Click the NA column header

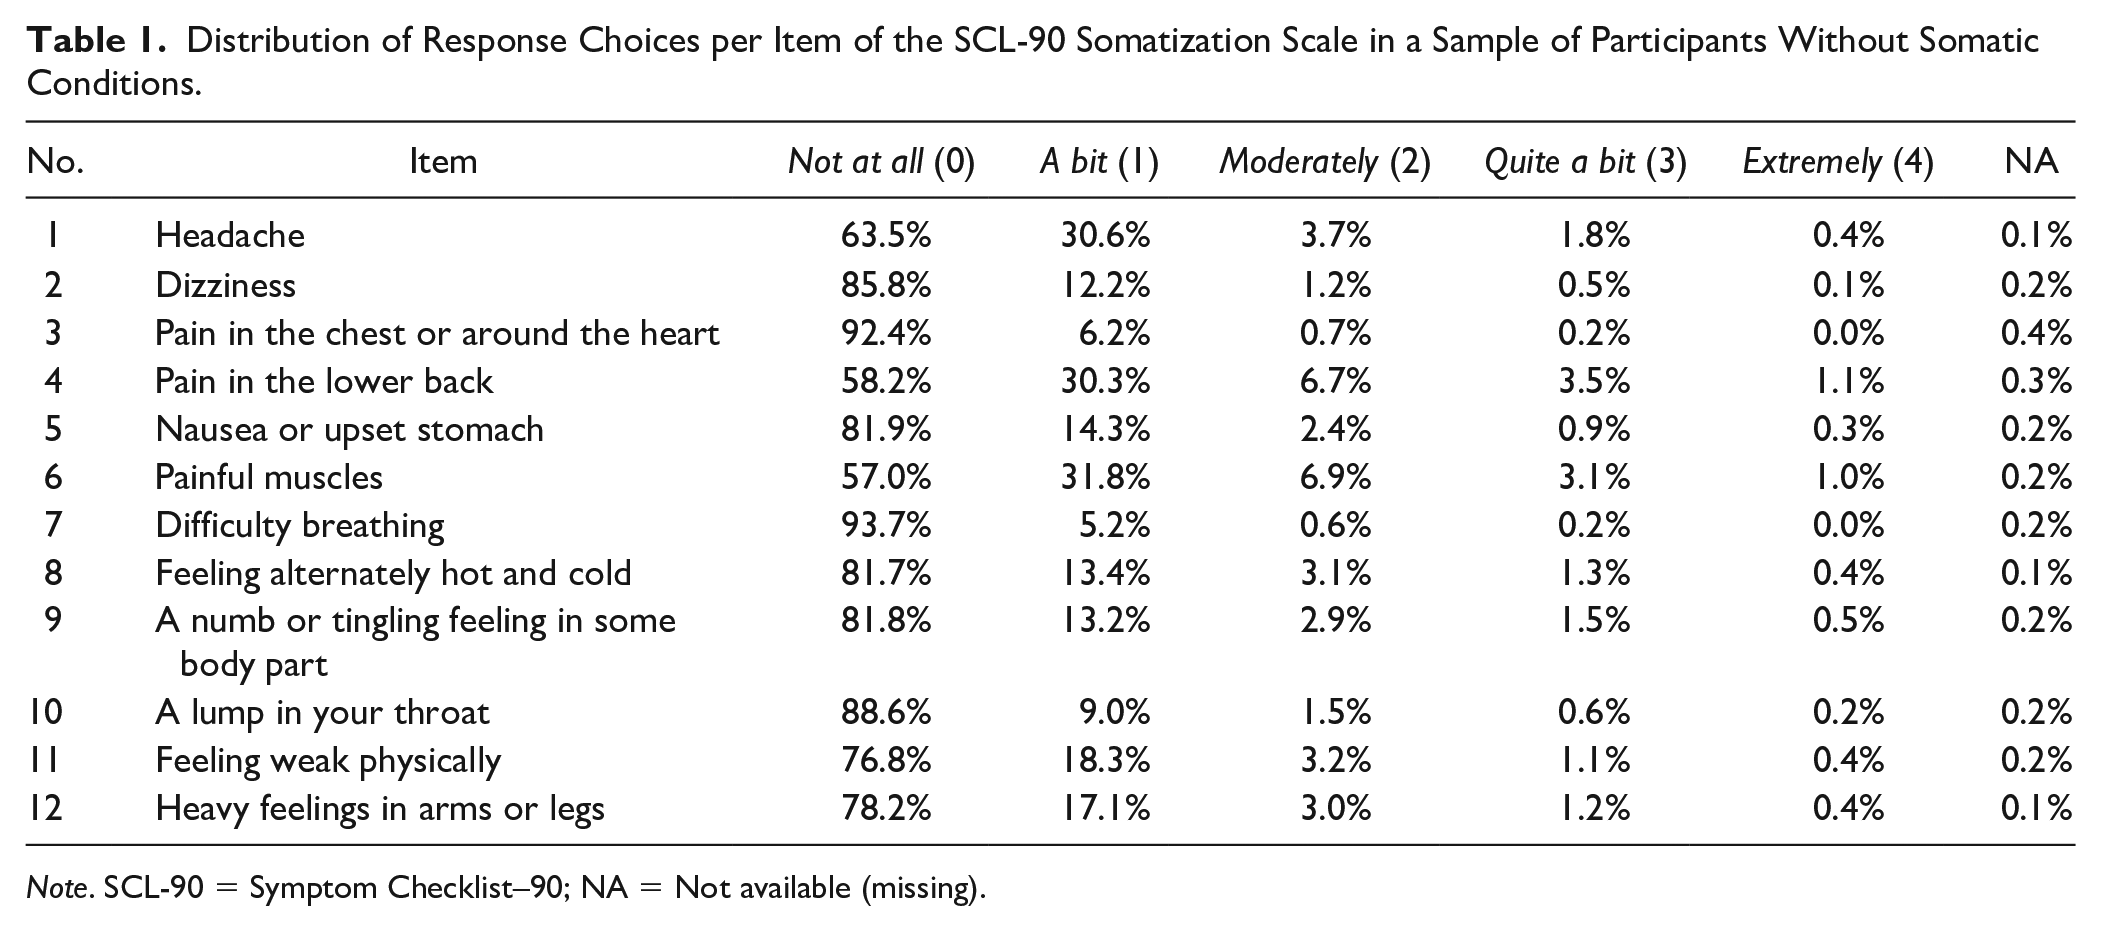click(2031, 161)
